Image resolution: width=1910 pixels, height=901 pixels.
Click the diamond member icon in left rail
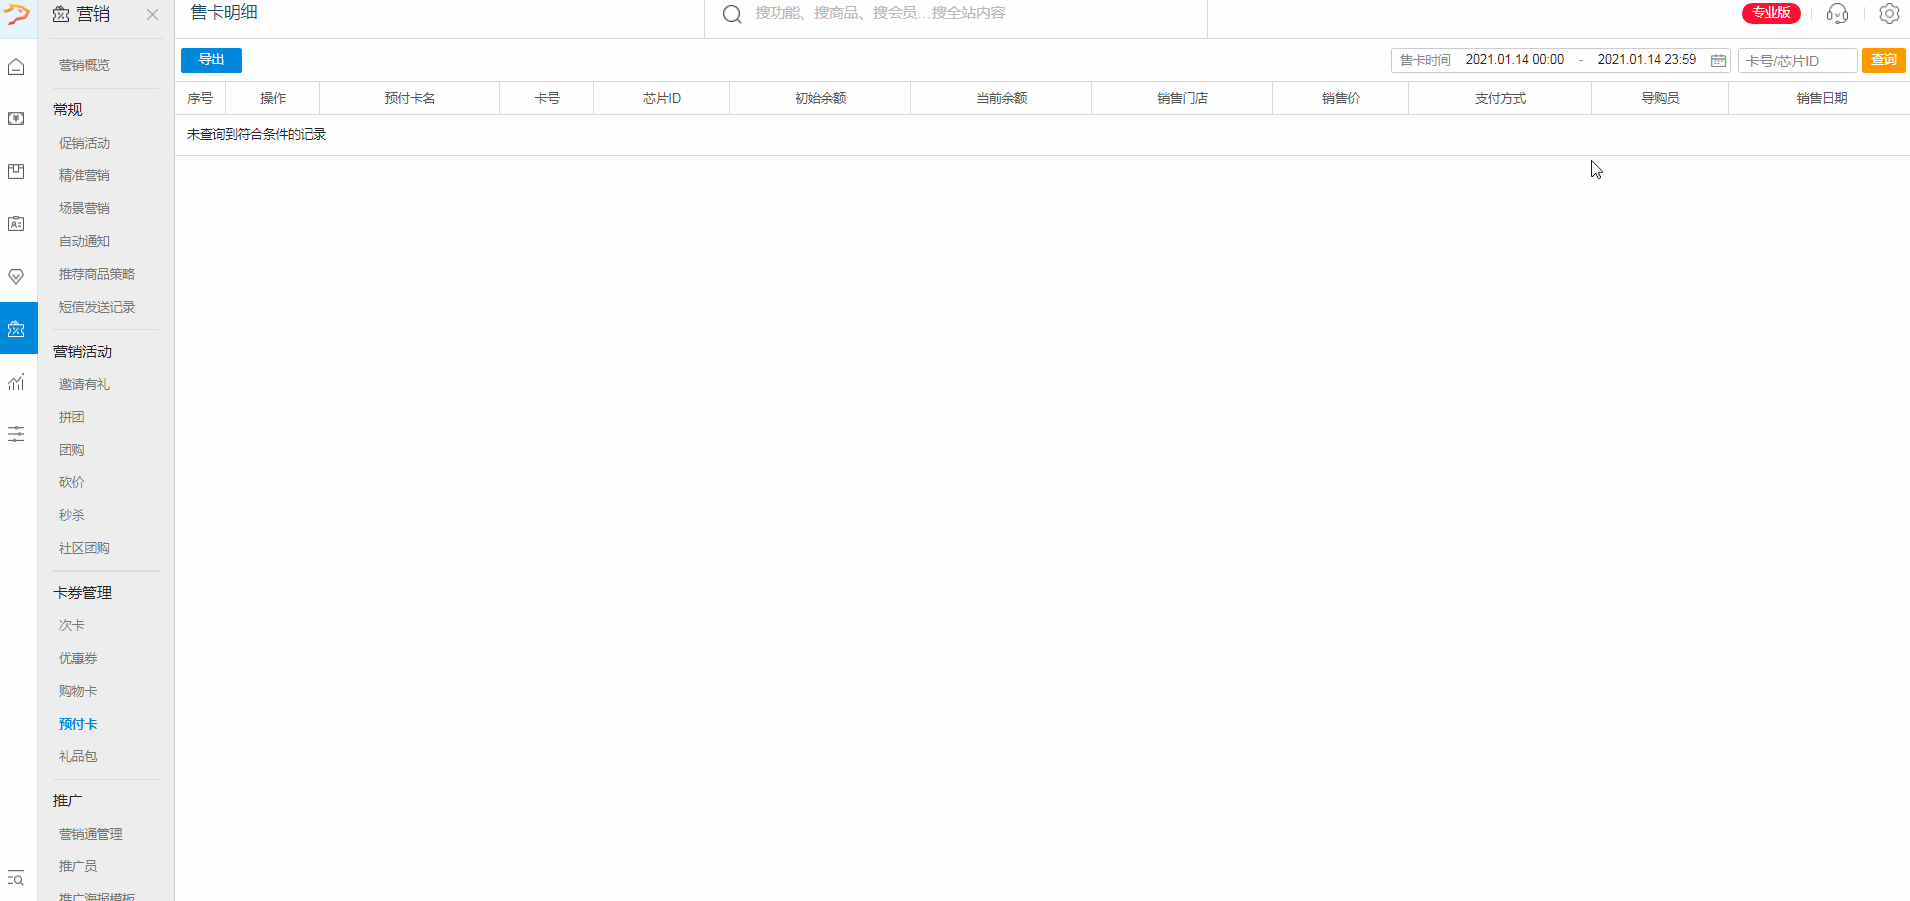[x=16, y=277]
